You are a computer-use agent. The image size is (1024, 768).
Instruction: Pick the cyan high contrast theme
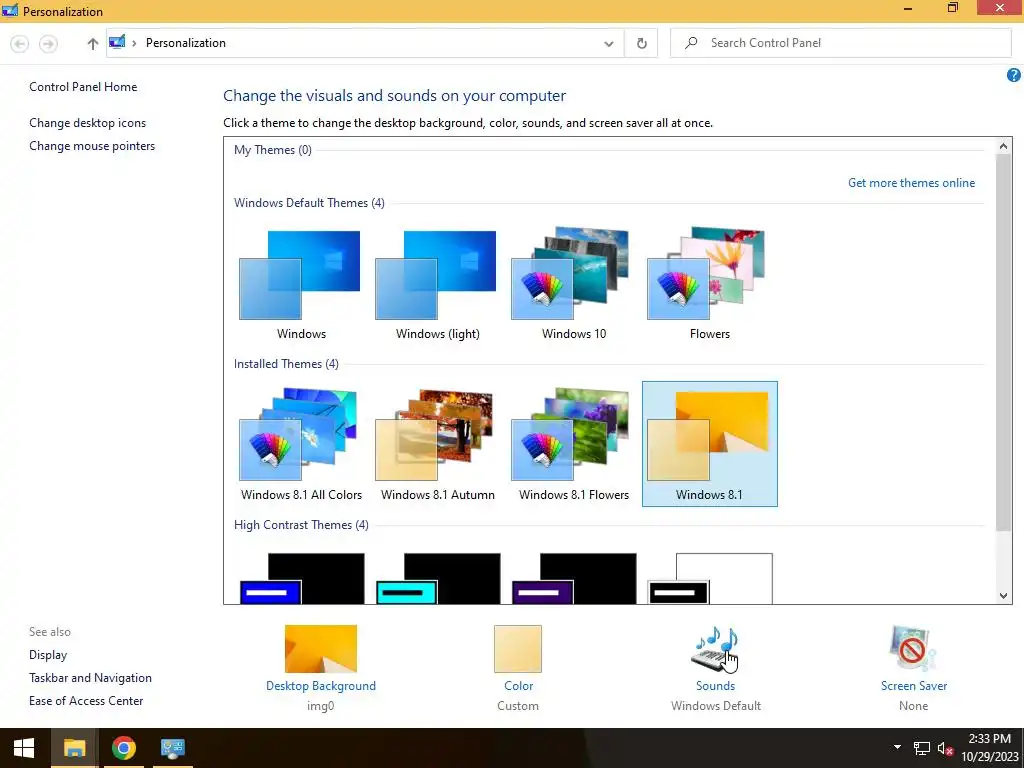coord(438,579)
